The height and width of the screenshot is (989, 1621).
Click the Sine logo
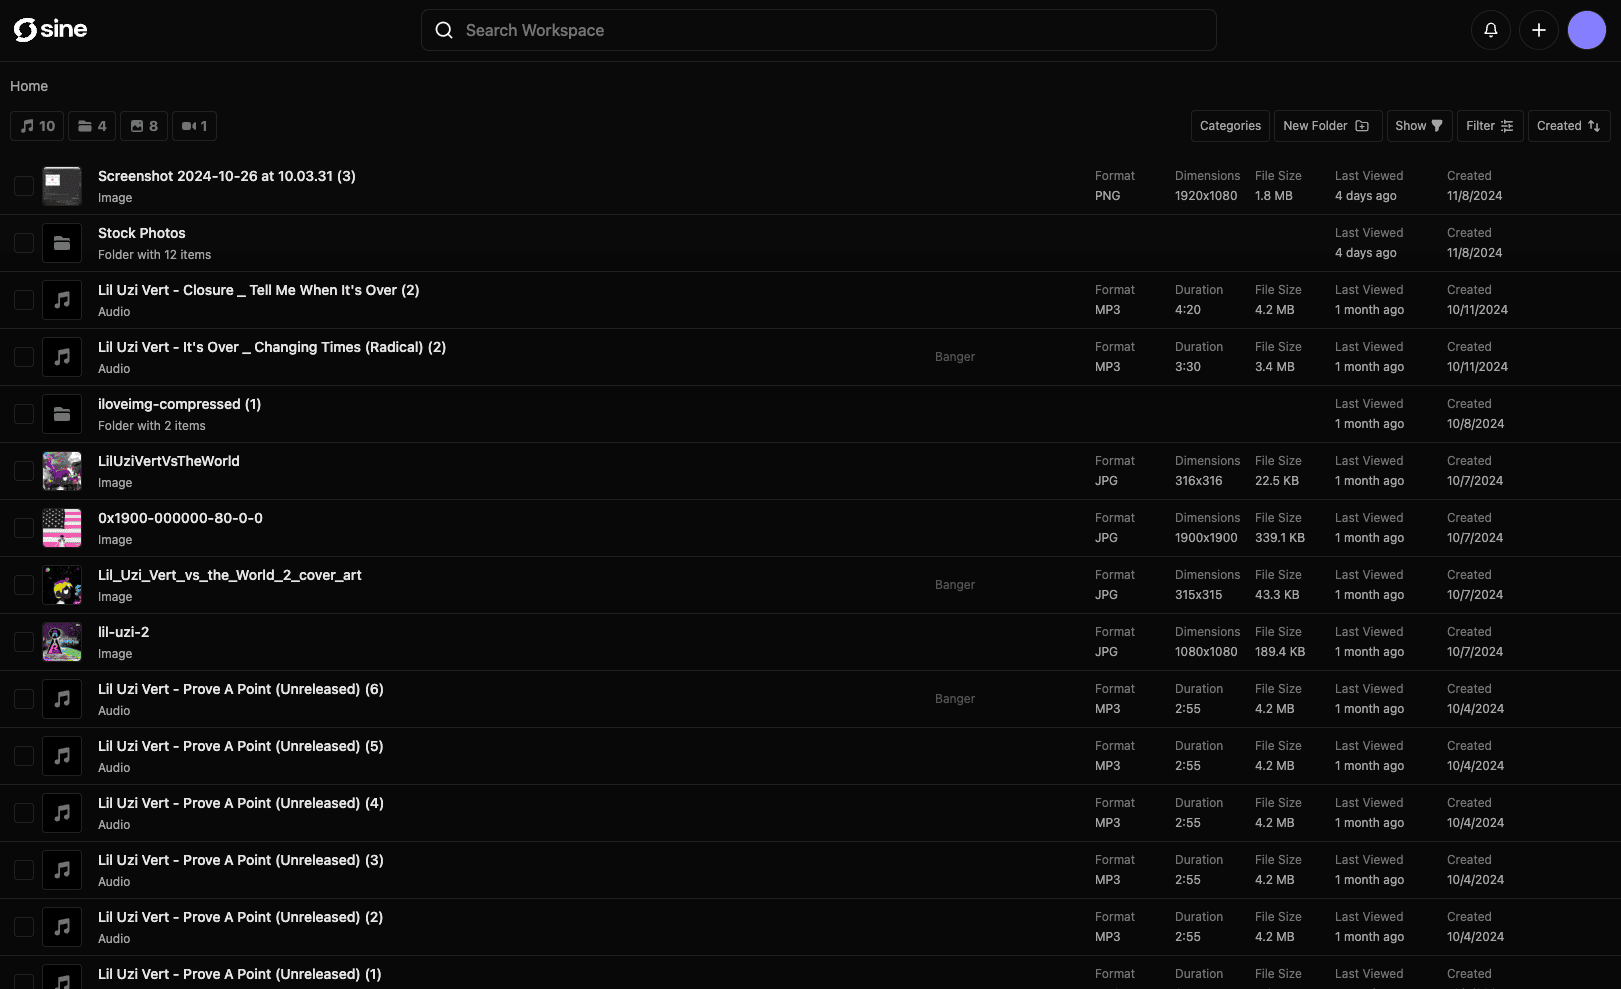tap(50, 30)
